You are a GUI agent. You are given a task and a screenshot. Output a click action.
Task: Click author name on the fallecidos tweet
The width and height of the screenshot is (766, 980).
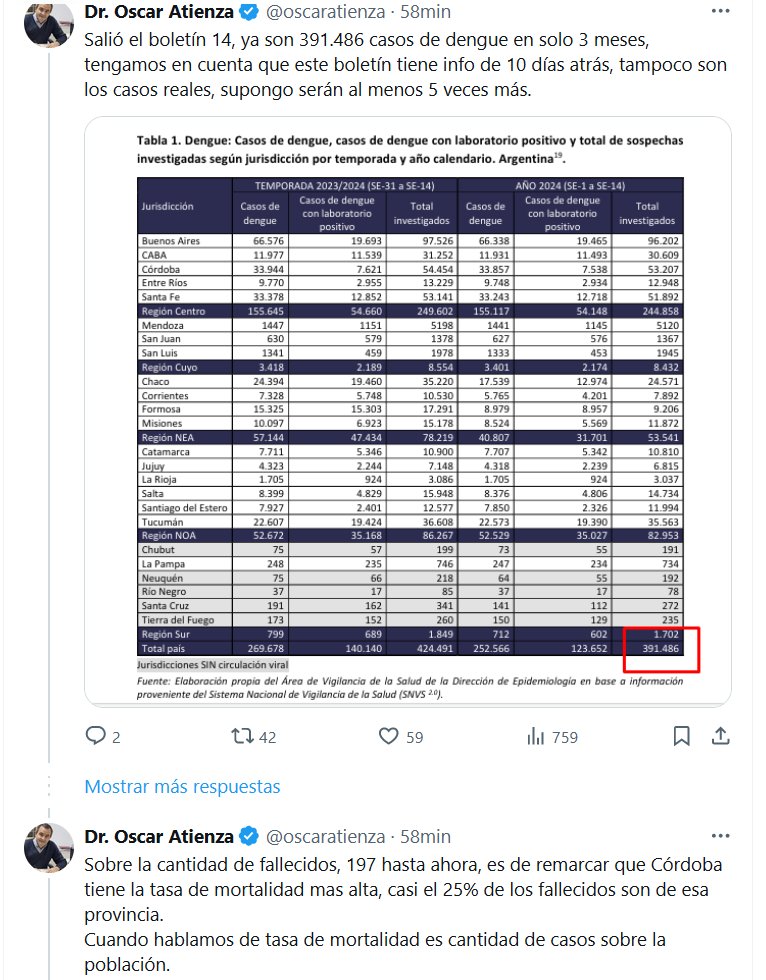[x=160, y=836]
